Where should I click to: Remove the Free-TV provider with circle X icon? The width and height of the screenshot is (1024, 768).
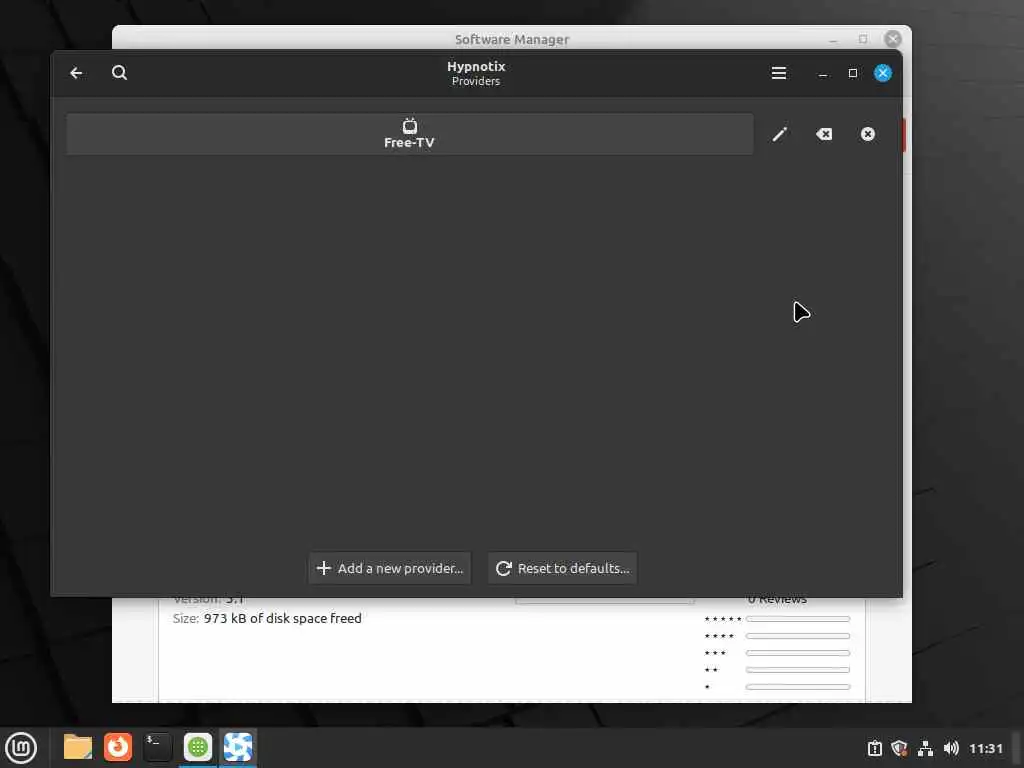(x=868, y=135)
